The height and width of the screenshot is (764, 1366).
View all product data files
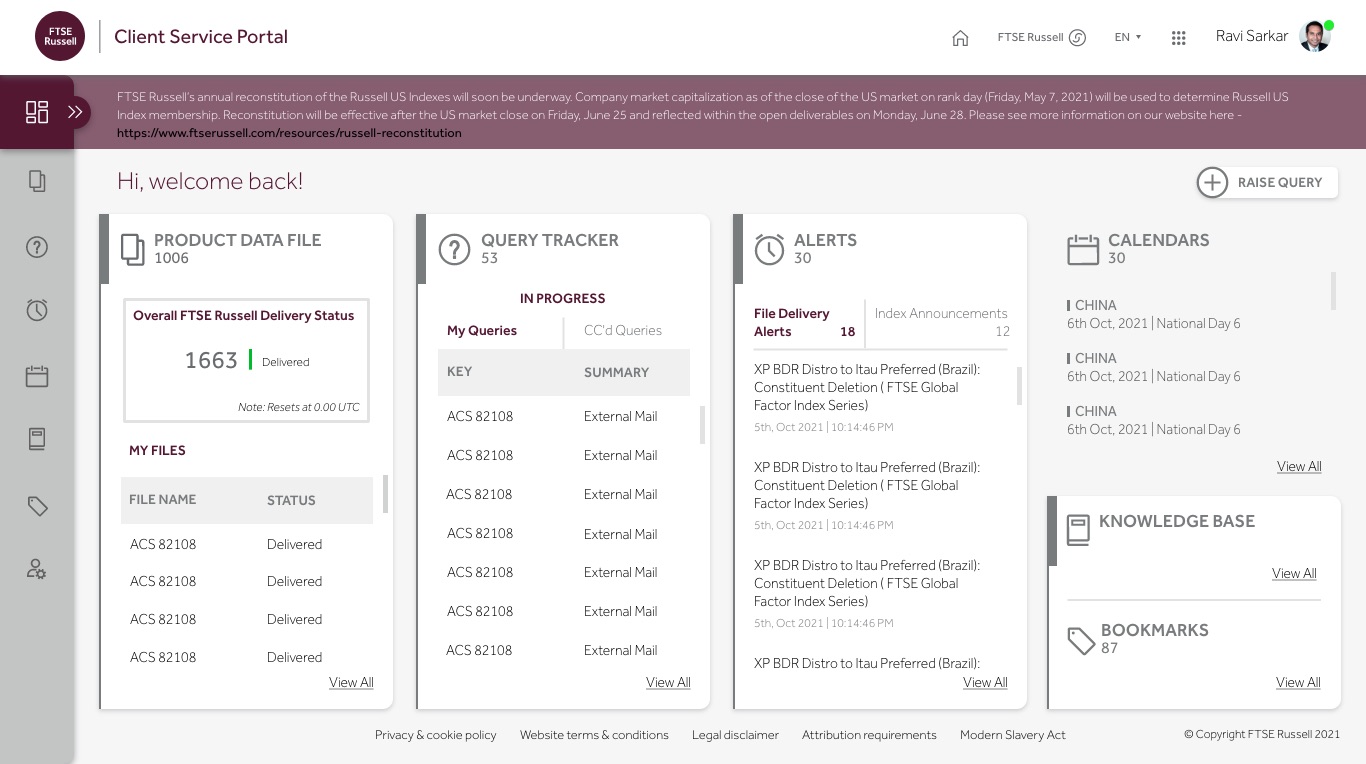[351, 683]
